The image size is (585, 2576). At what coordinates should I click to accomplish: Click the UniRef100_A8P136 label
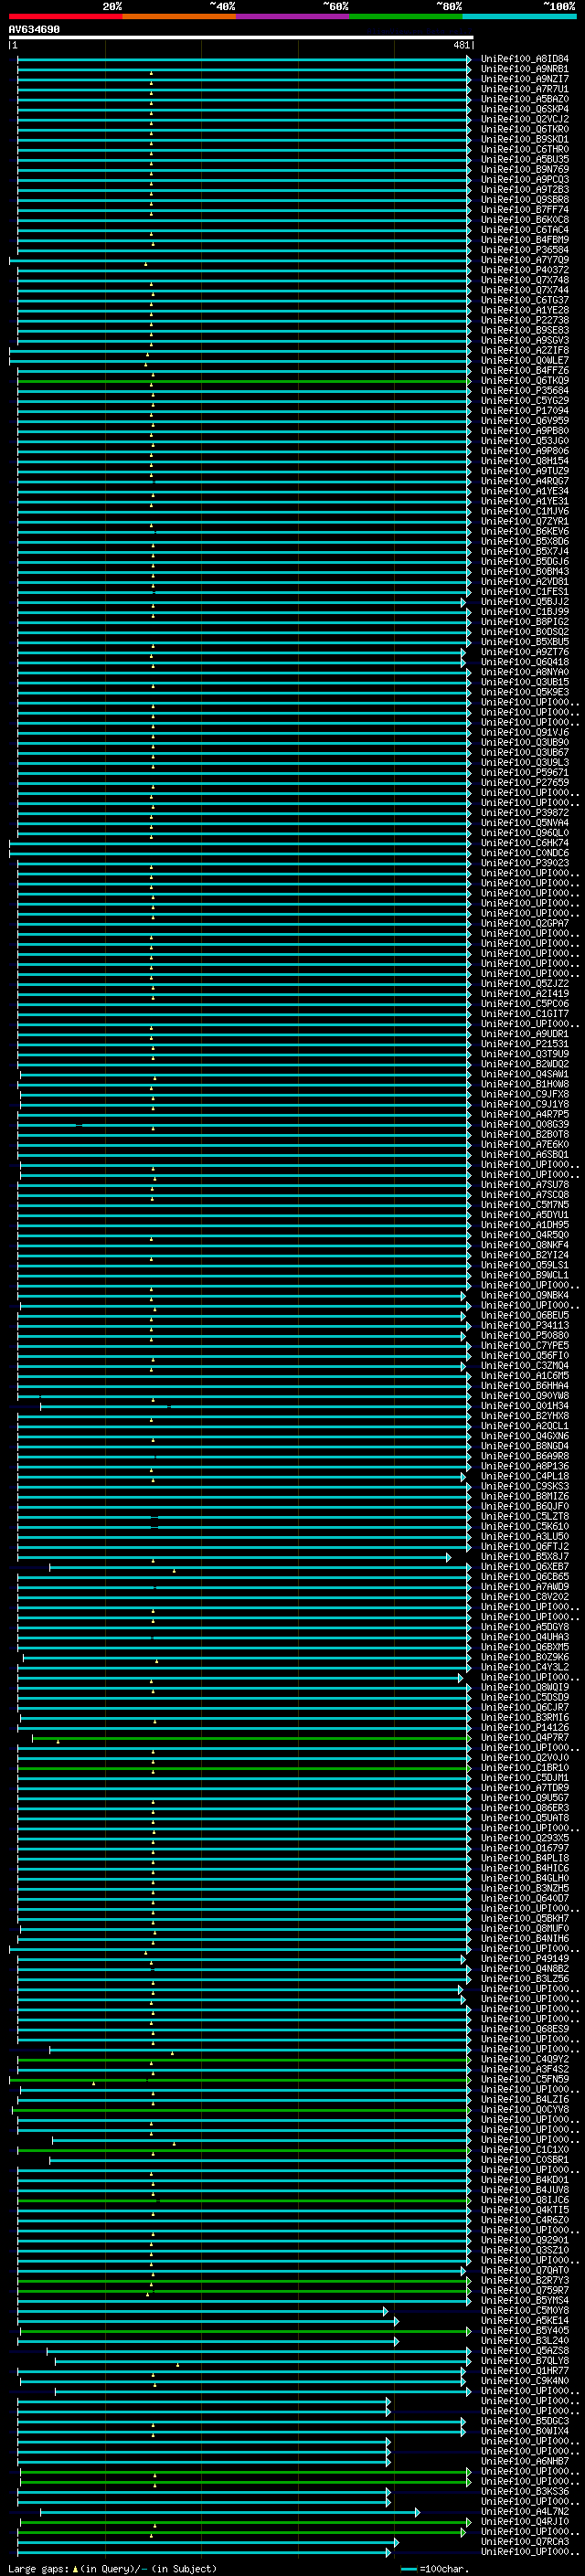click(x=525, y=1466)
